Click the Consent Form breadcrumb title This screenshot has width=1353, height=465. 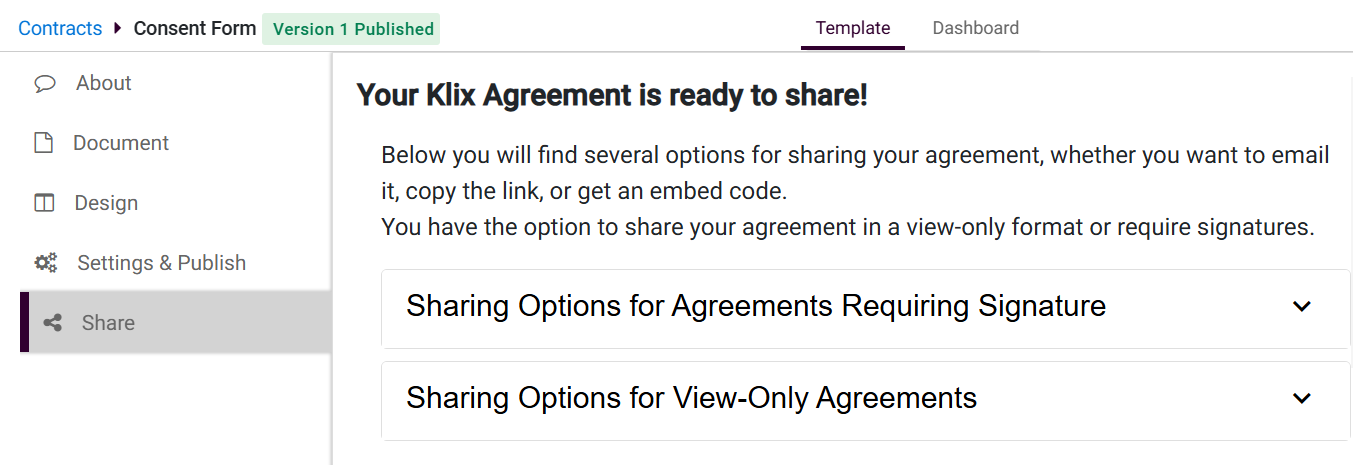[x=195, y=28]
